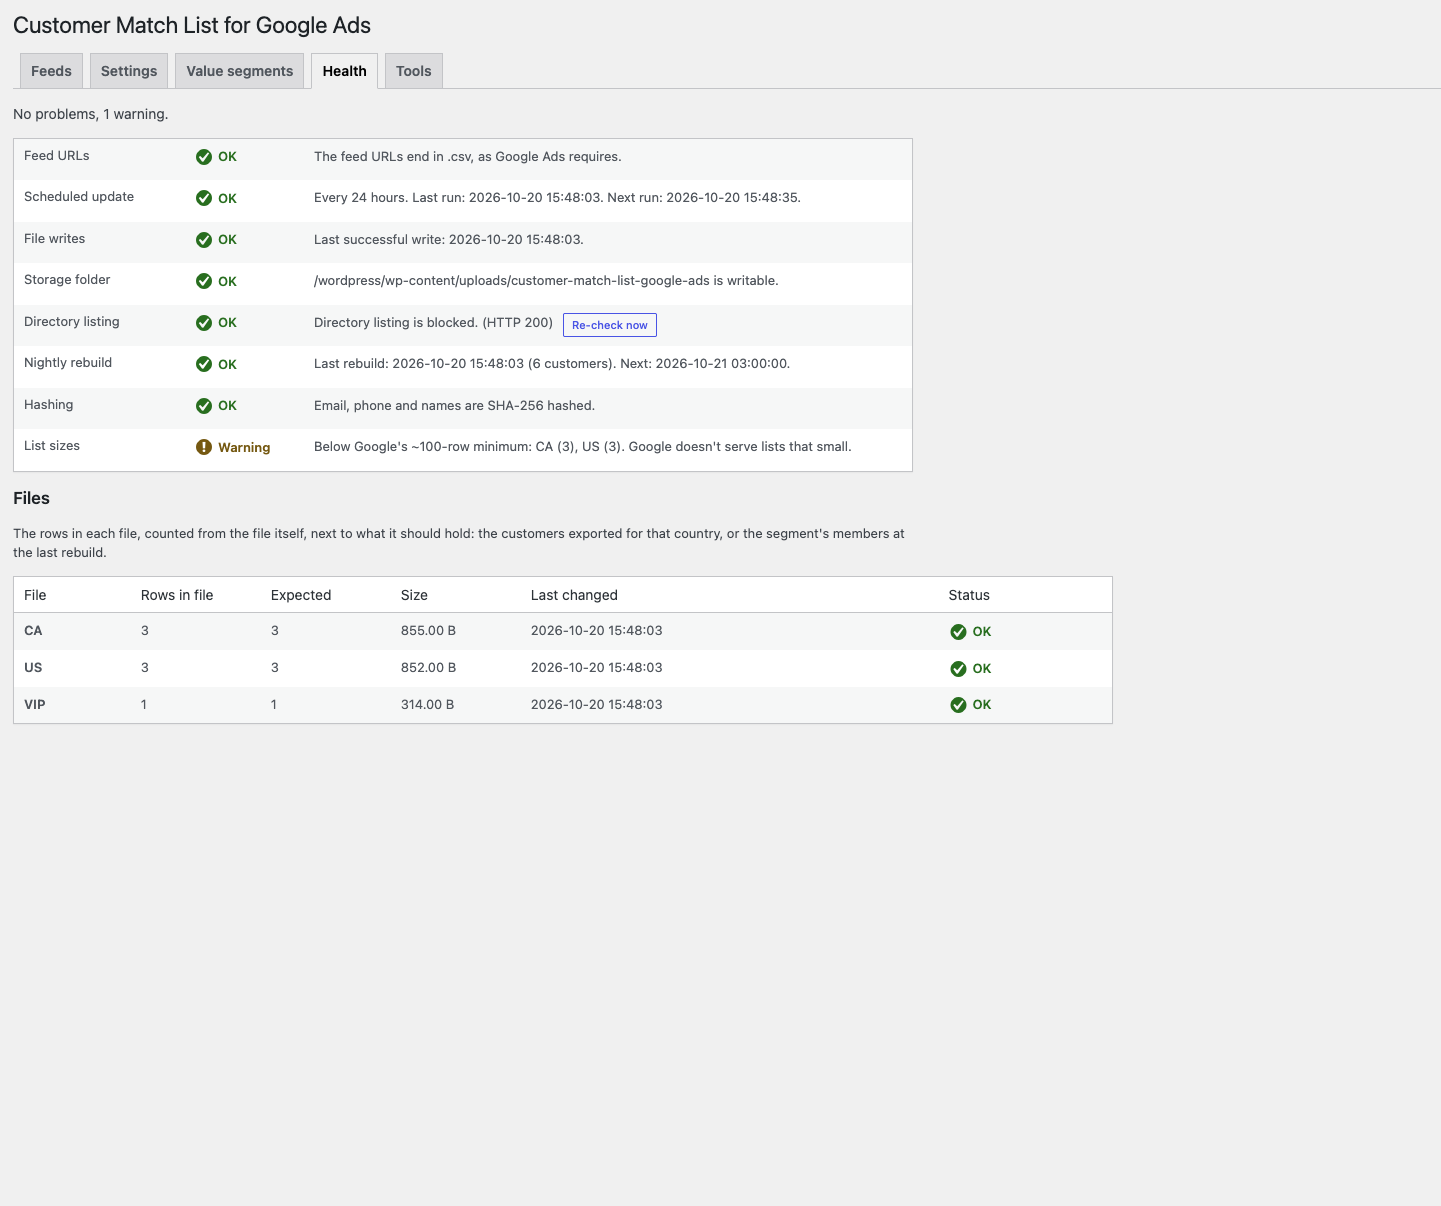Click the OK check icon for Nightly rebuild

(204, 364)
